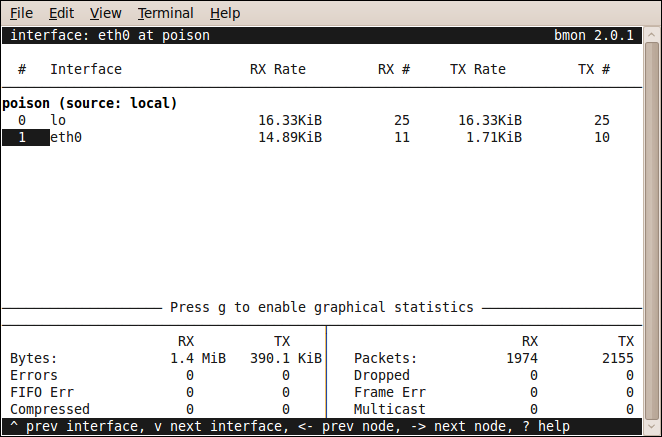
Task: Click the lo RX rate 16.33KiB
Action: tap(290, 120)
